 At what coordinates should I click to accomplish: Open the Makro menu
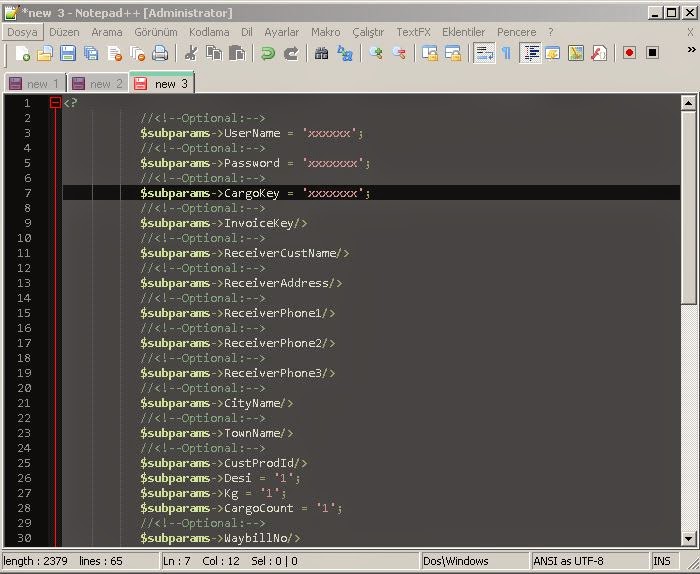(325, 32)
